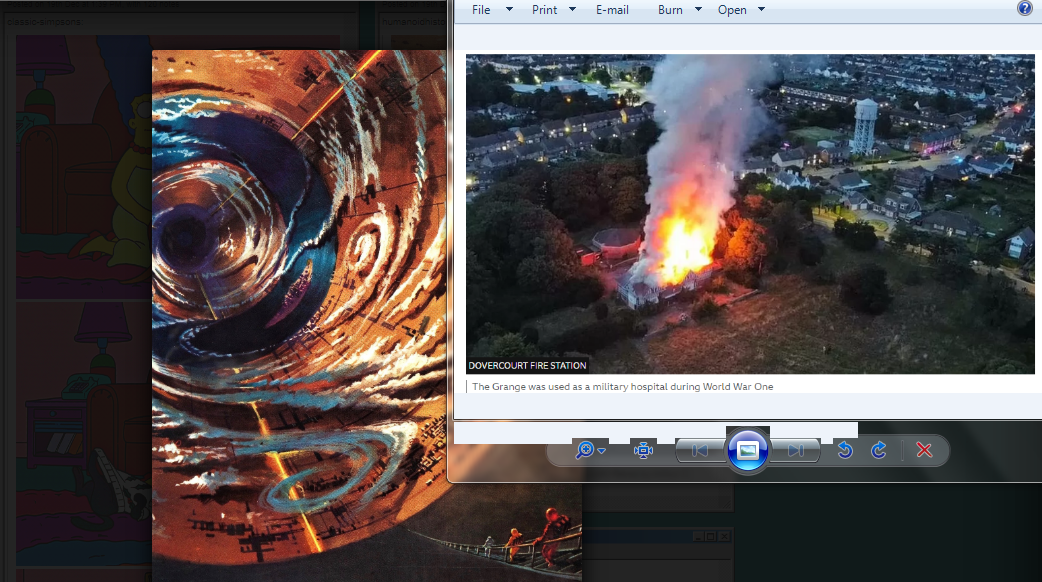Open Photo Viewer help with question mark icon

(1025, 8)
